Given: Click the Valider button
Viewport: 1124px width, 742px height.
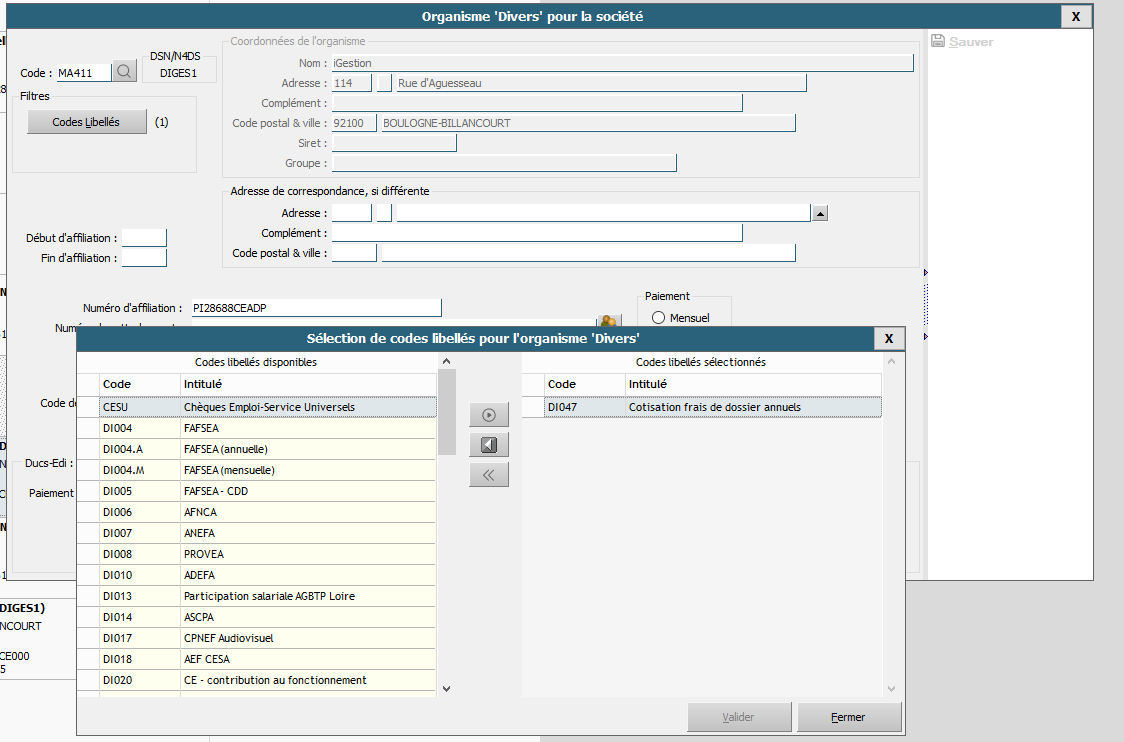Looking at the screenshot, I should (738, 717).
